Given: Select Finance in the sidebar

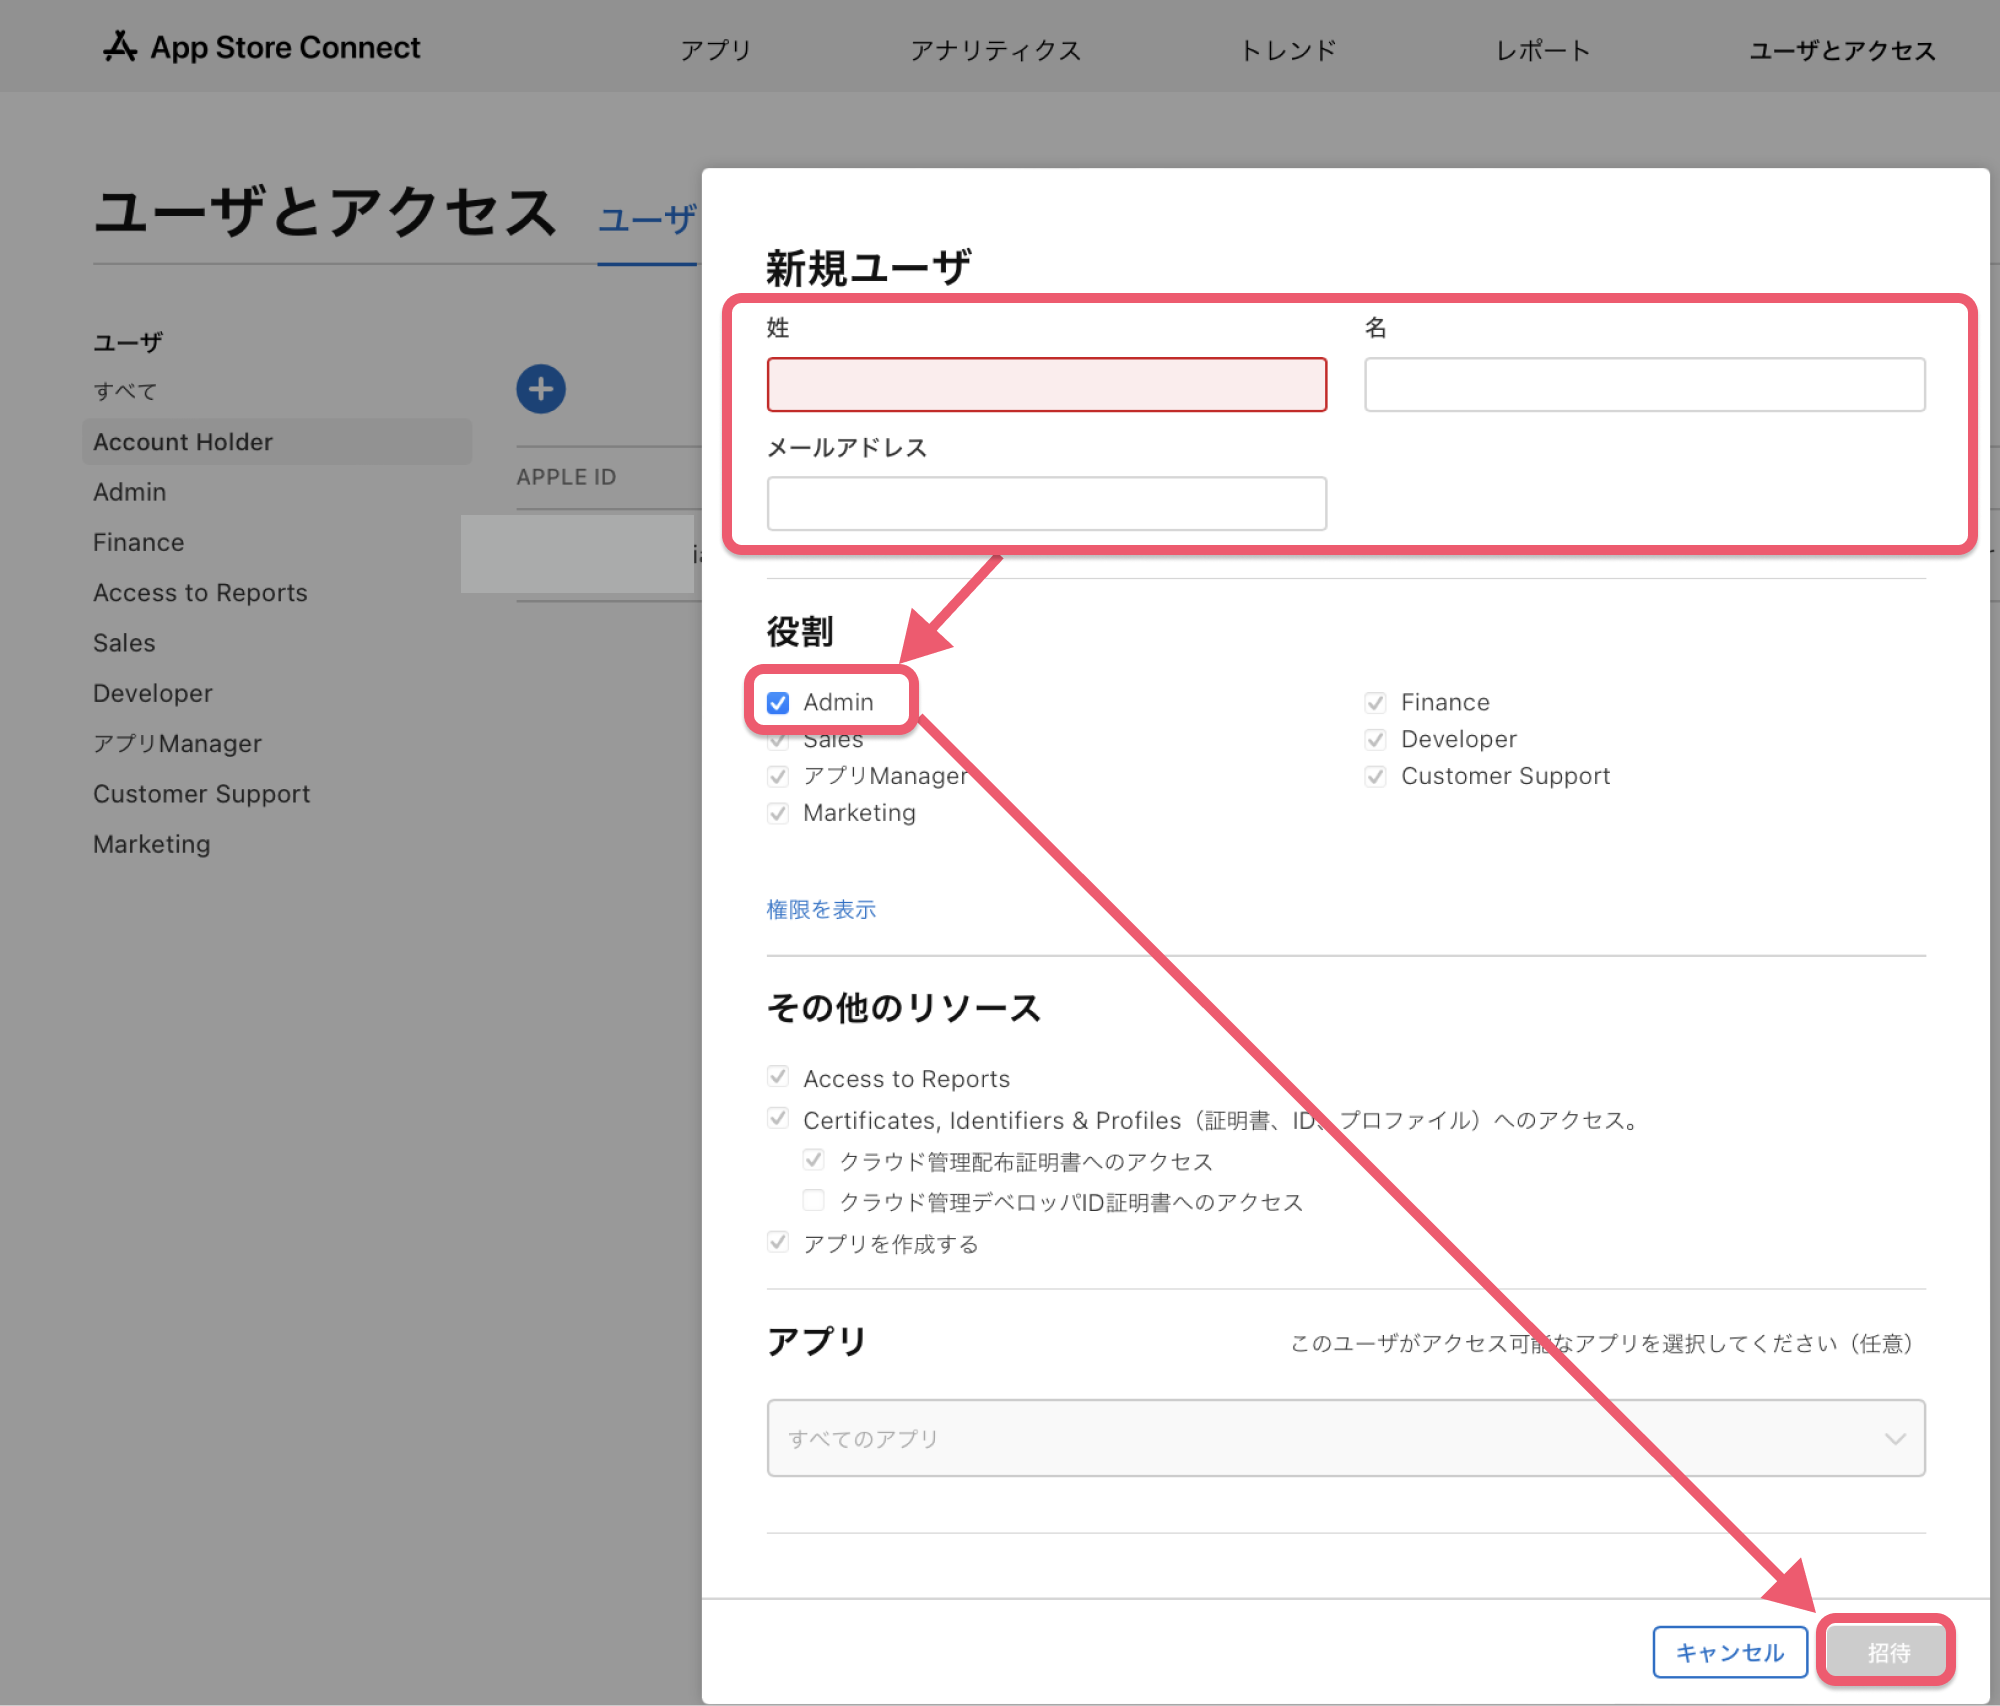Looking at the screenshot, I should pyautogui.click(x=139, y=542).
